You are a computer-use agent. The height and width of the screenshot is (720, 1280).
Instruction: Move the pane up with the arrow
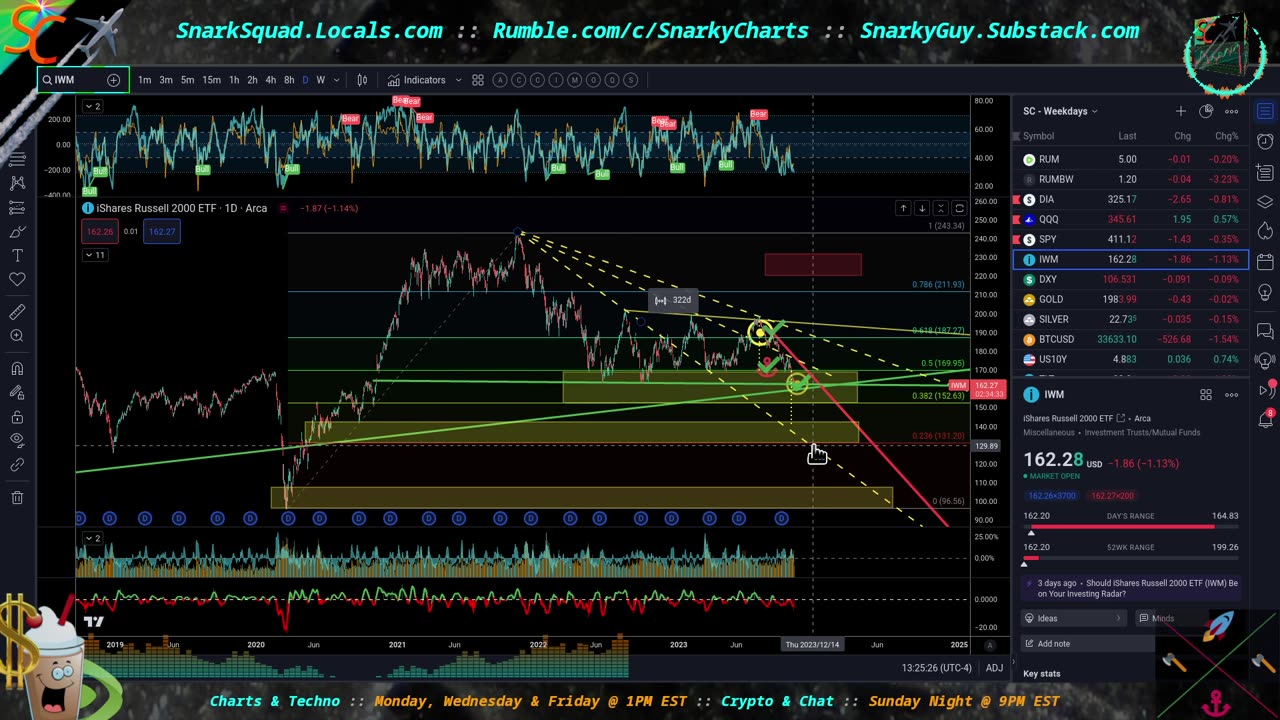[903, 208]
